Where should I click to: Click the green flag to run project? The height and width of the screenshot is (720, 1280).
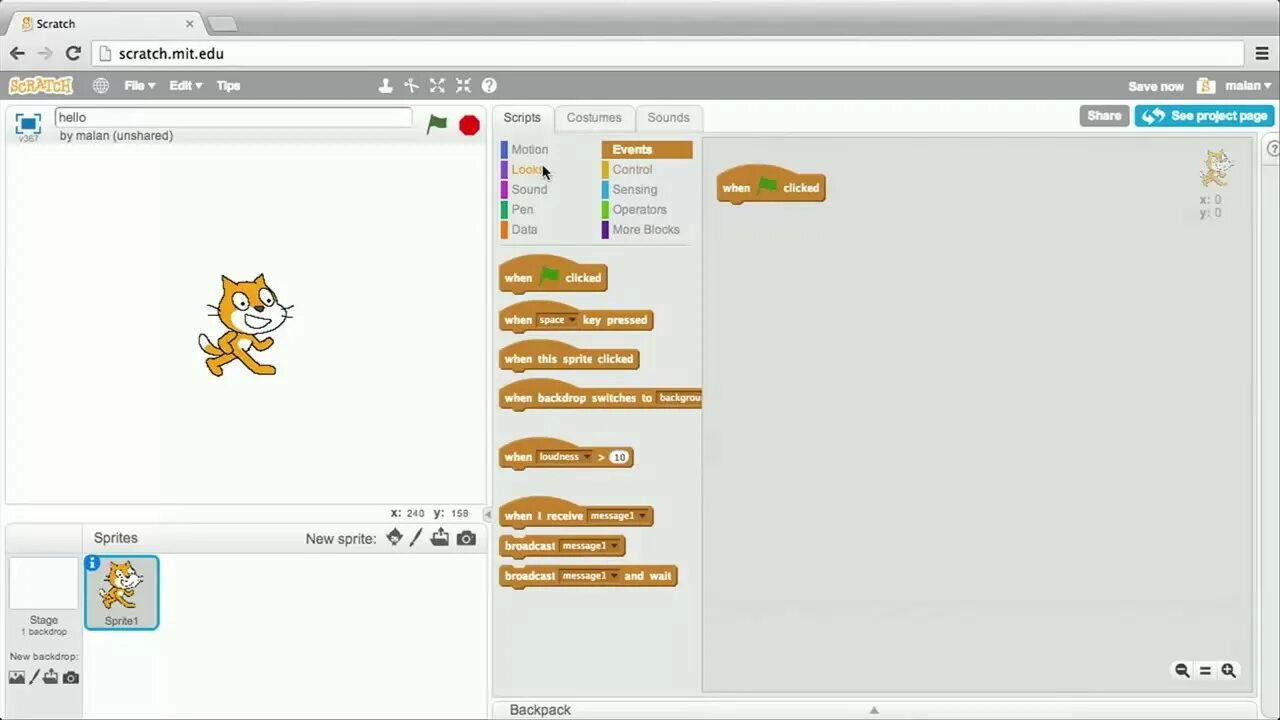click(x=437, y=124)
